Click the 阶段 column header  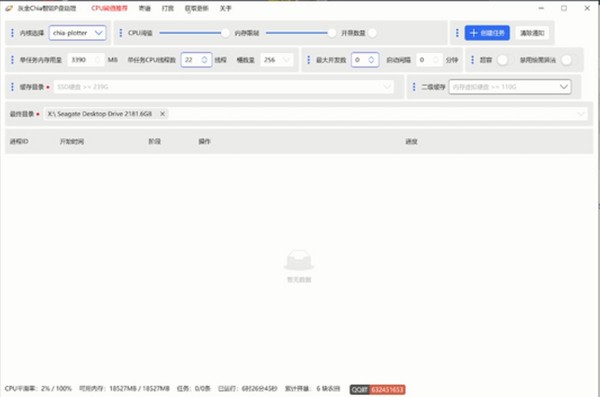(155, 141)
